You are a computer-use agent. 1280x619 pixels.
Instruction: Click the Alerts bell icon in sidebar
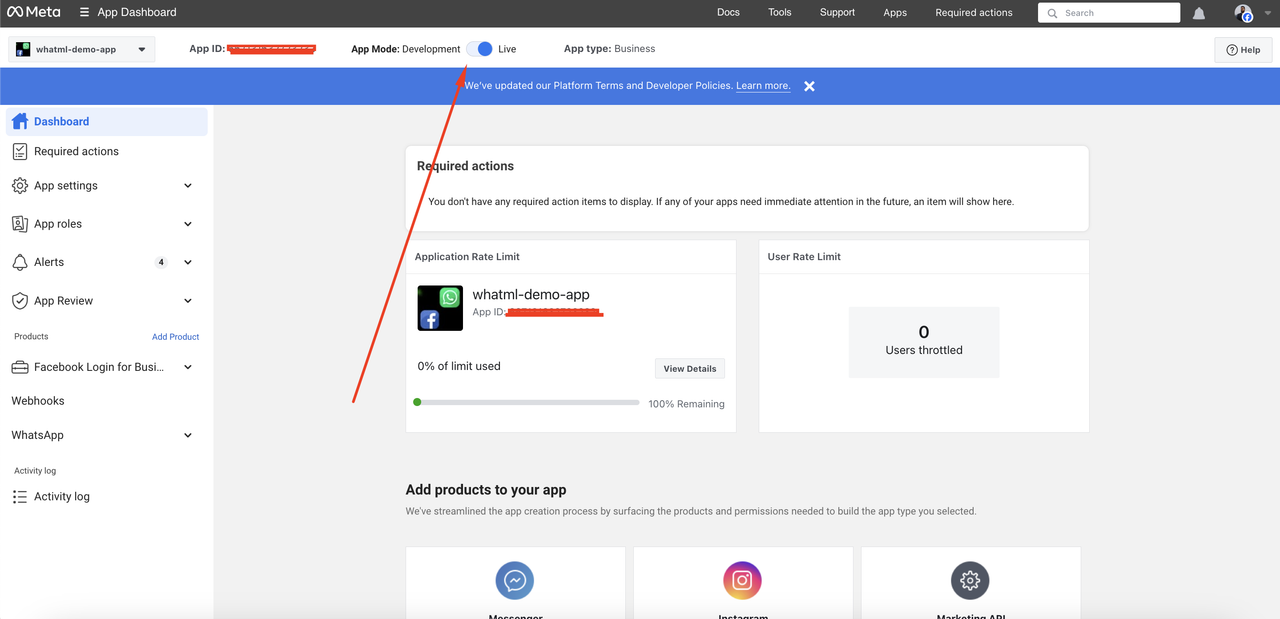(x=19, y=262)
